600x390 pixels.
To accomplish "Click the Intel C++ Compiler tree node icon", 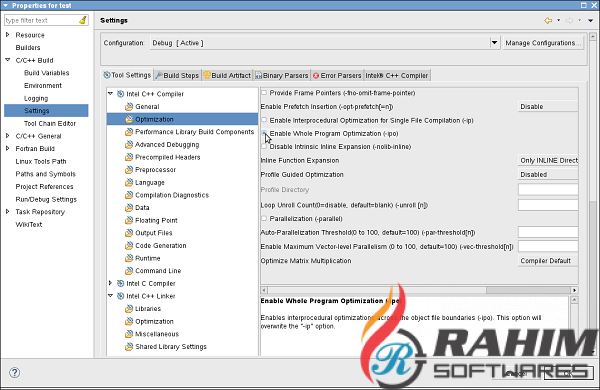I will tap(121, 94).
